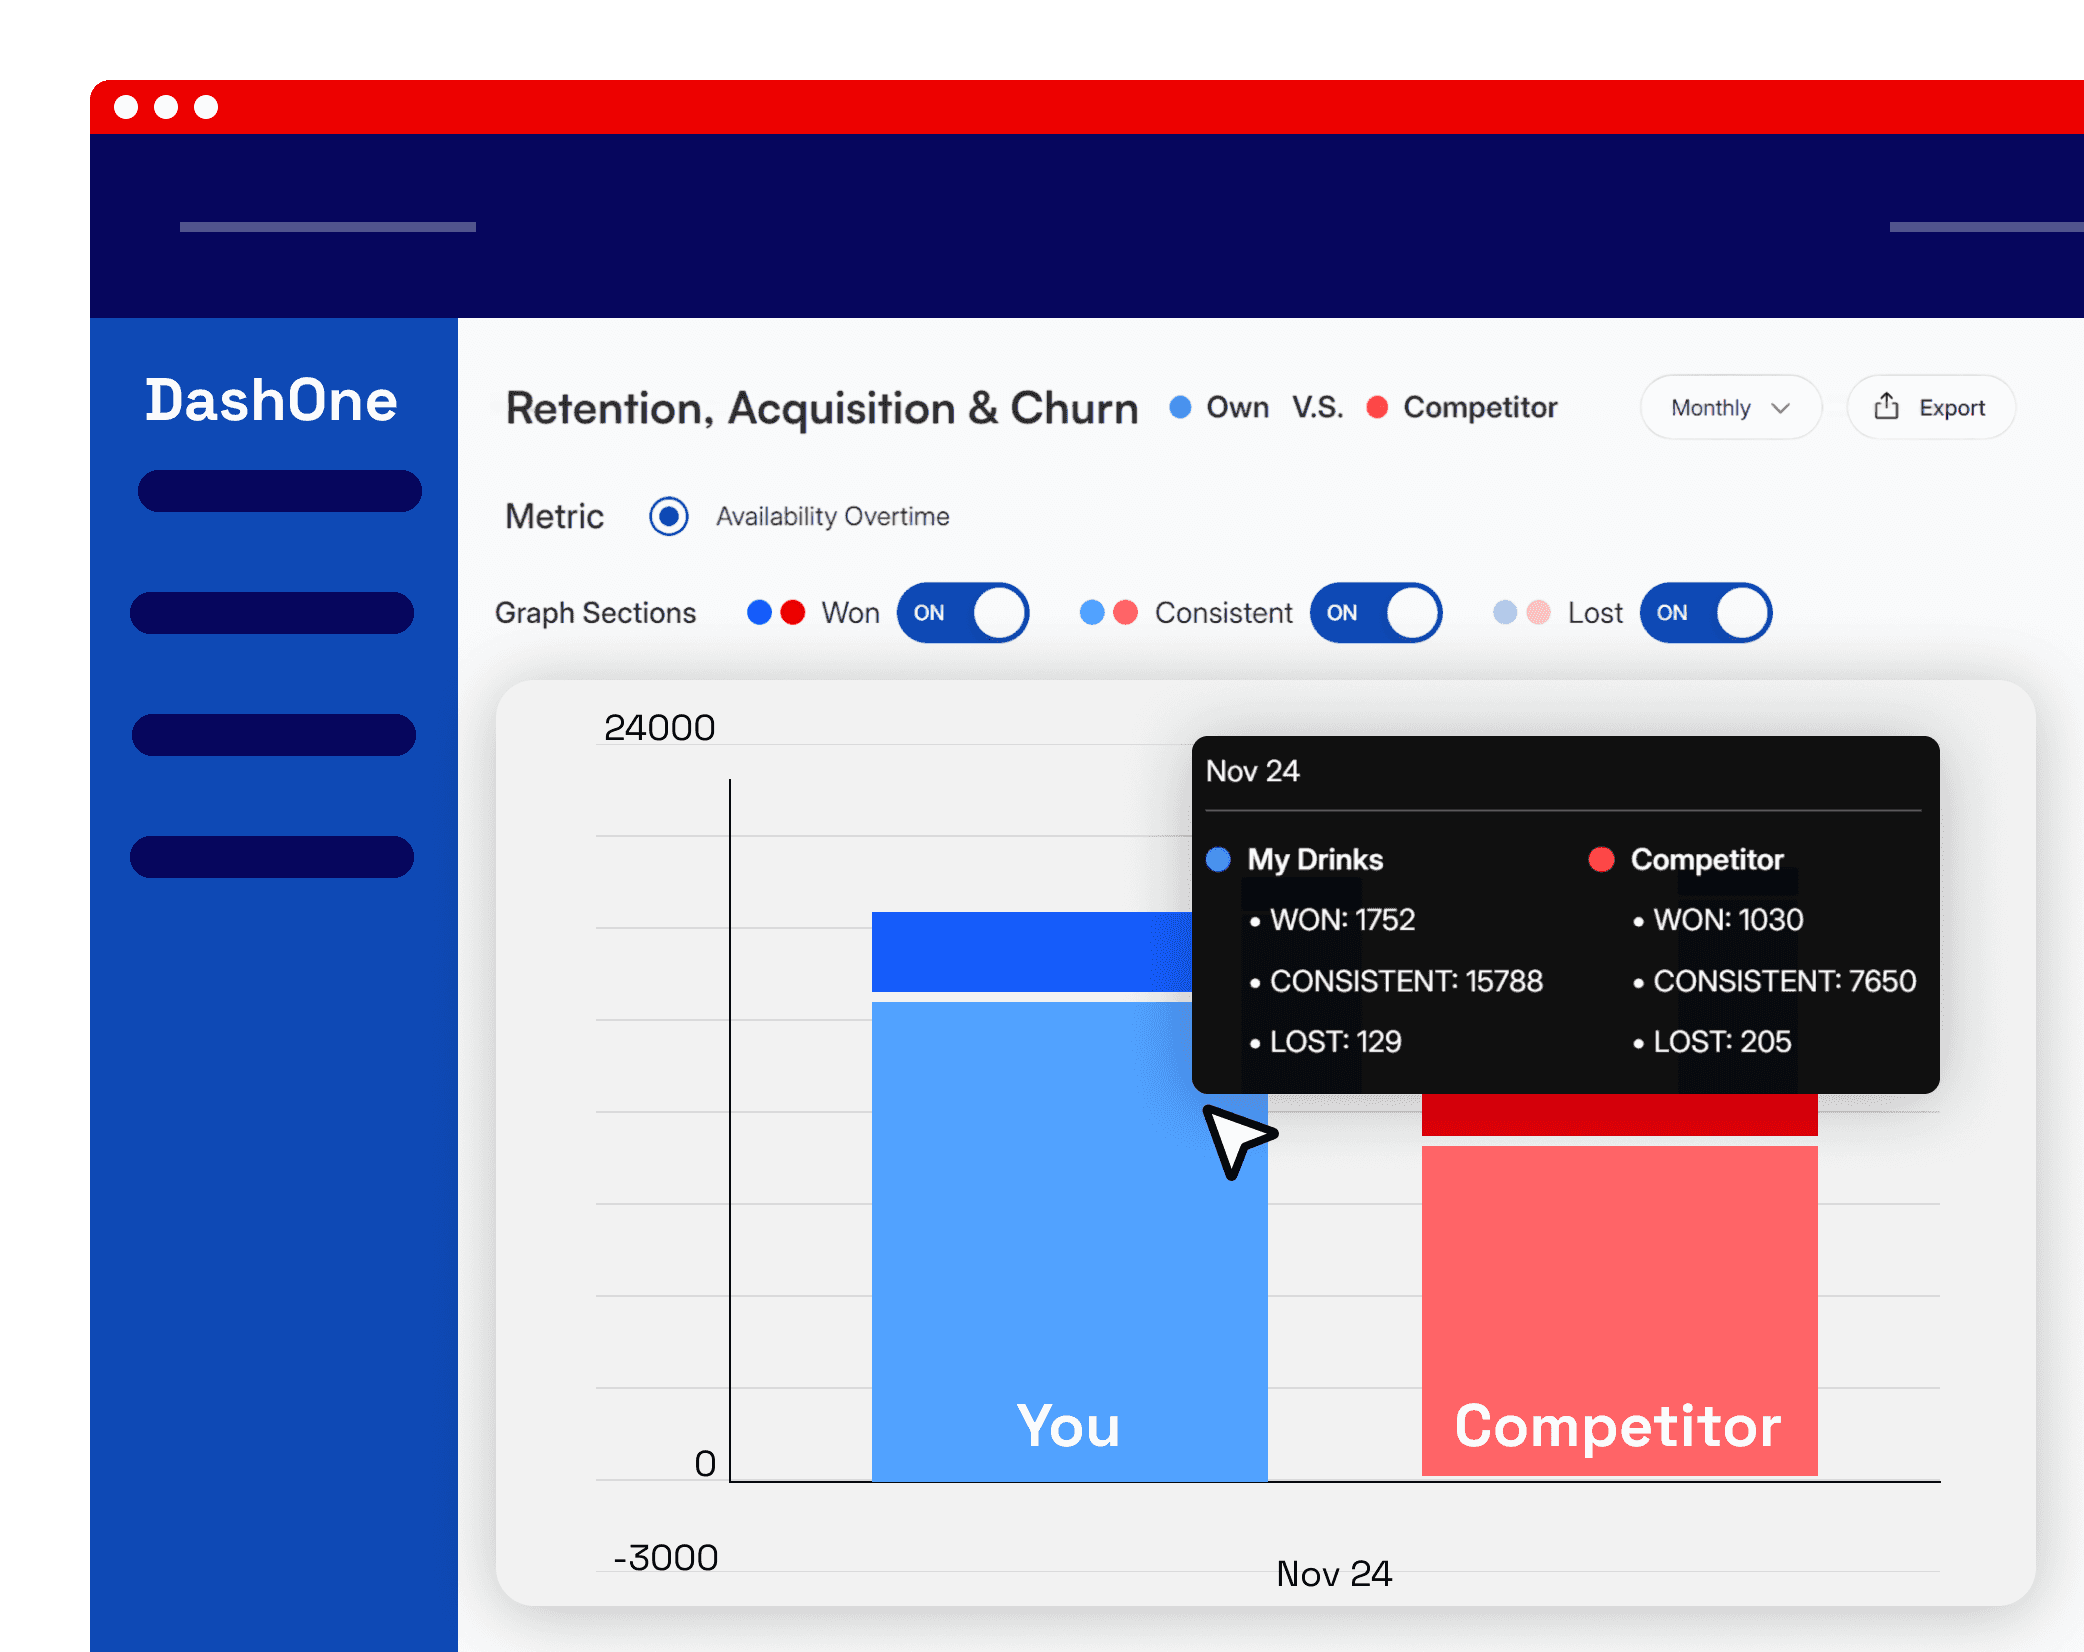Image resolution: width=2084 pixels, height=1652 pixels.
Task: Switch off the Lost section toggle
Action: pyautogui.click(x=1705, y=613)
